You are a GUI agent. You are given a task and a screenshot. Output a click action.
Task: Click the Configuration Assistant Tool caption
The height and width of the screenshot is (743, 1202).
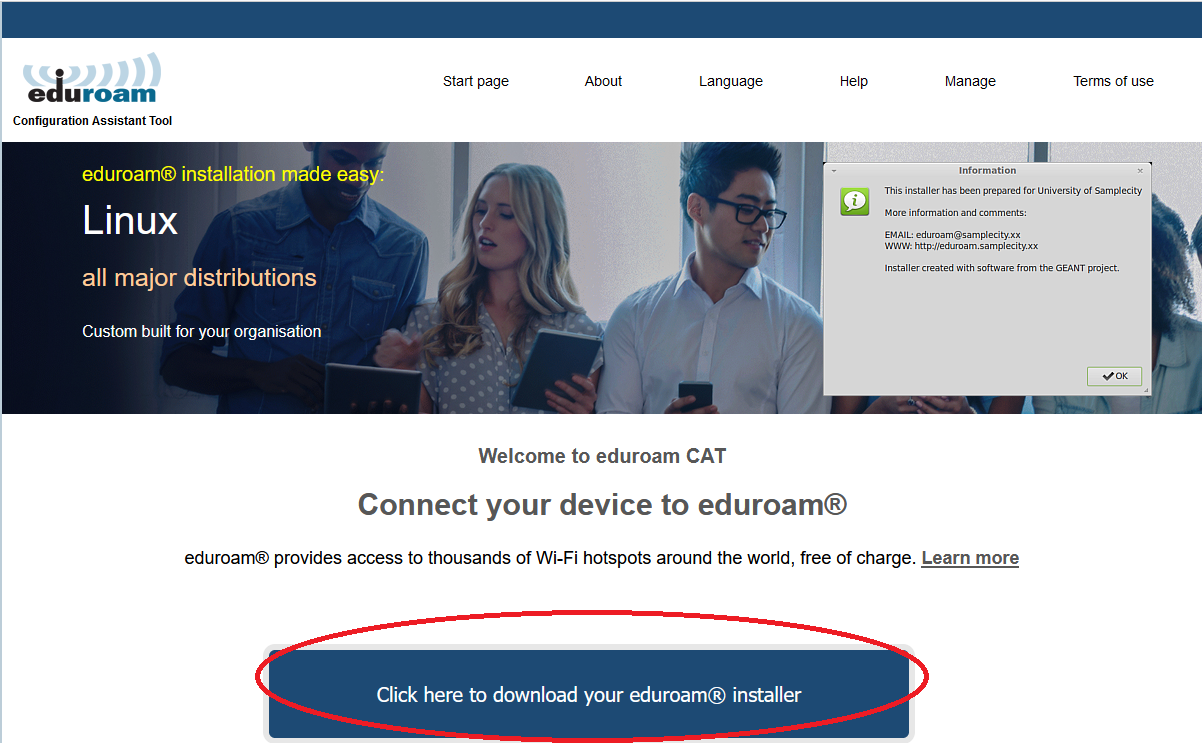tap(92, 121)
